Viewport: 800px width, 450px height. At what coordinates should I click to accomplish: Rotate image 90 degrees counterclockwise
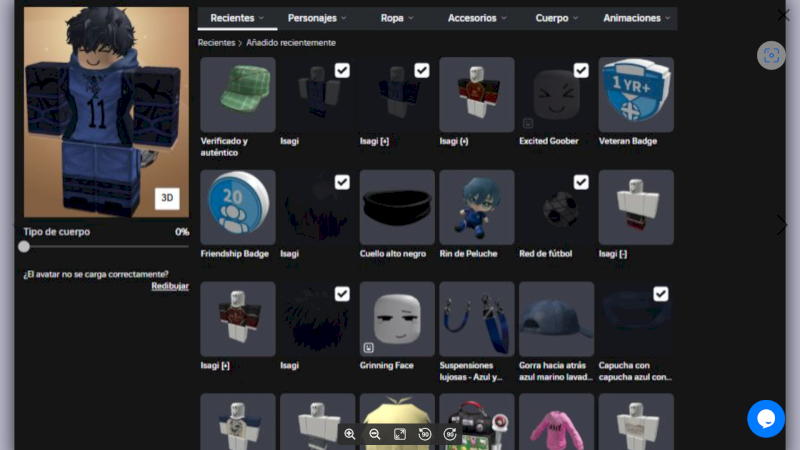coord(424,434)
